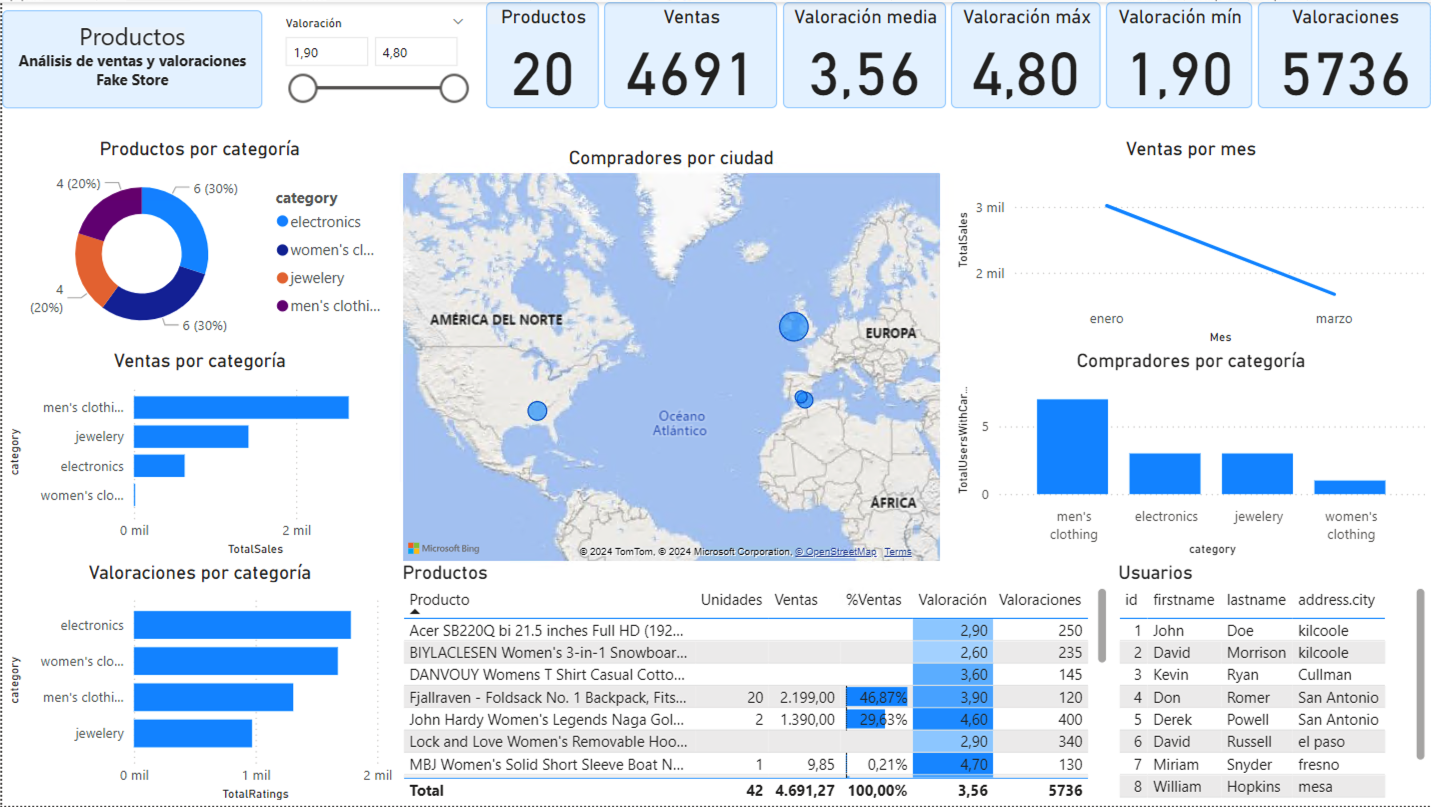
Task: Select the BIYLACLESEN Women's Snowboard product row
Action: click(x=746, y=652)
